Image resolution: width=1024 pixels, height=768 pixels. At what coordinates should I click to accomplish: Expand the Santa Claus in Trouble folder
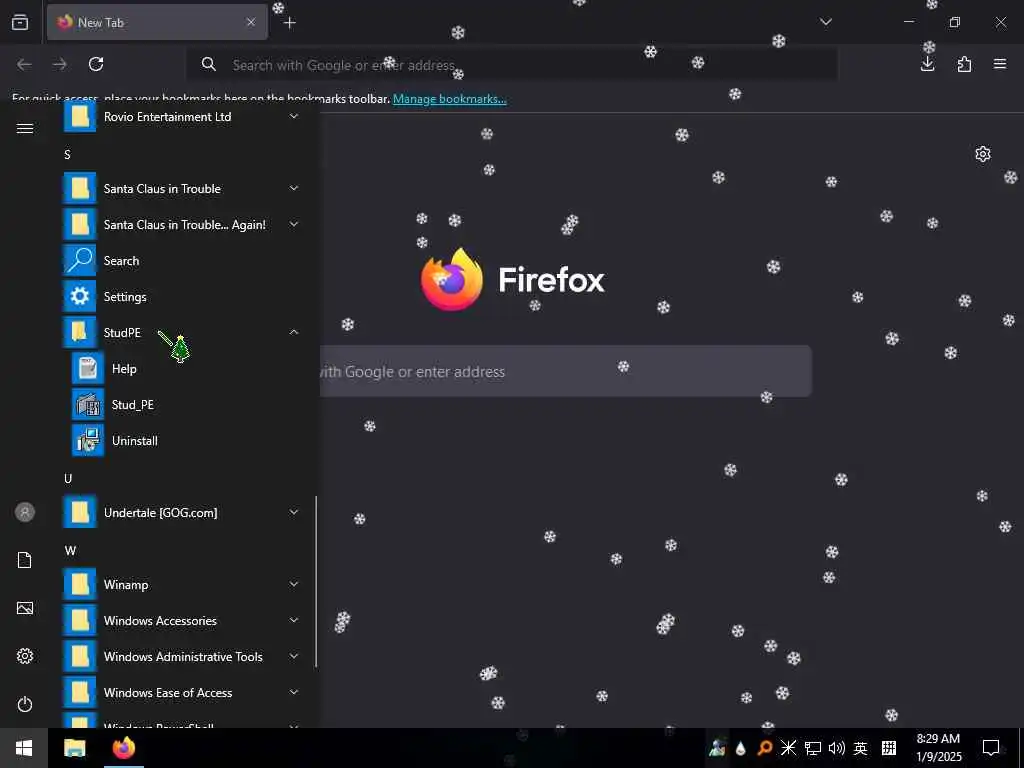point(183,189)
